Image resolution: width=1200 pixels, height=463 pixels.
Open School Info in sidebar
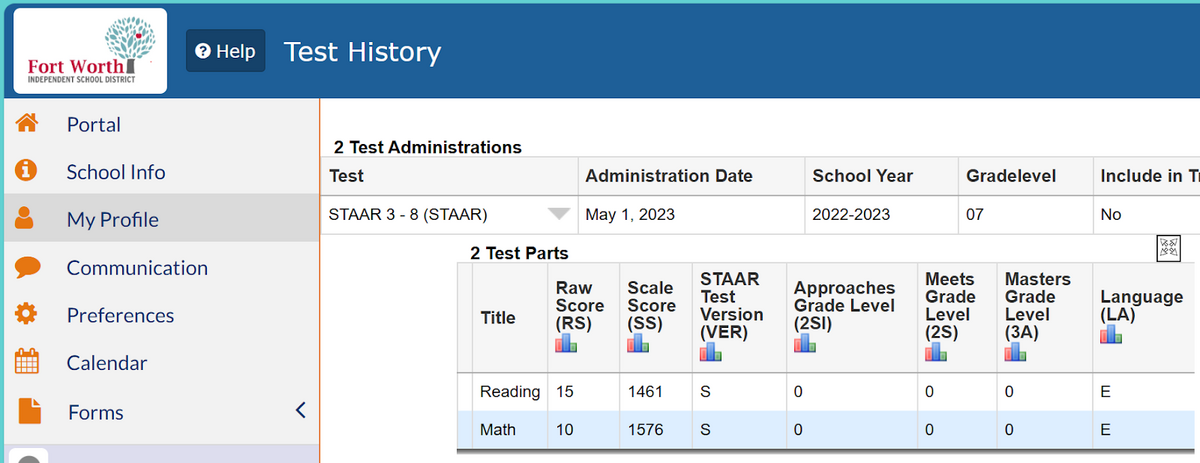(116, 172)
